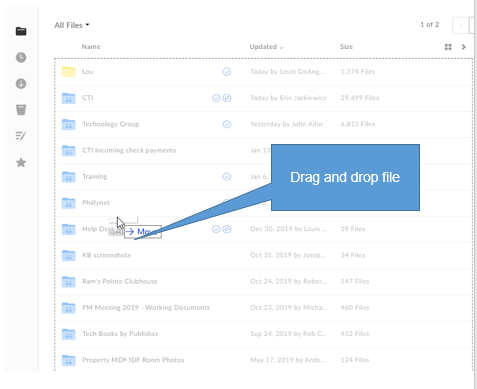
Task: Open FM Meeting 2019 - Working Documents name
Action: [146, 308]
